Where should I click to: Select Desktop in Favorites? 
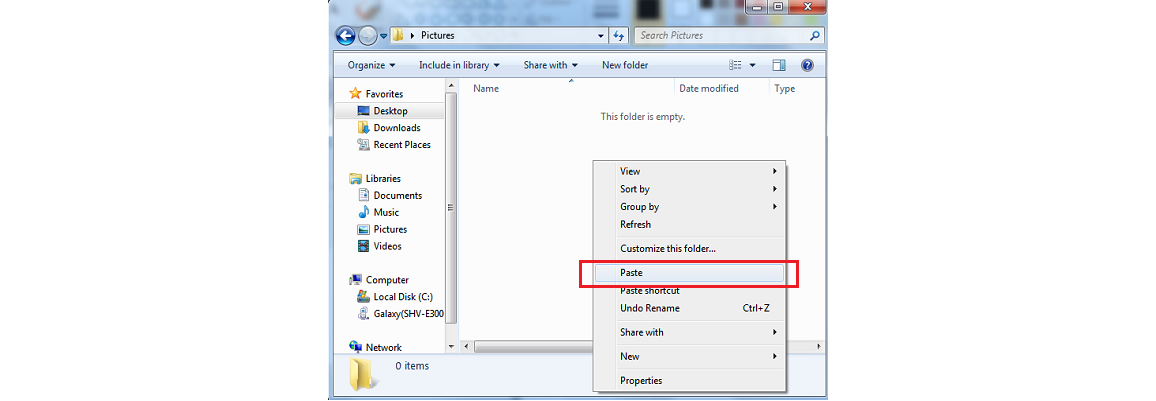[x=390, y=111]
